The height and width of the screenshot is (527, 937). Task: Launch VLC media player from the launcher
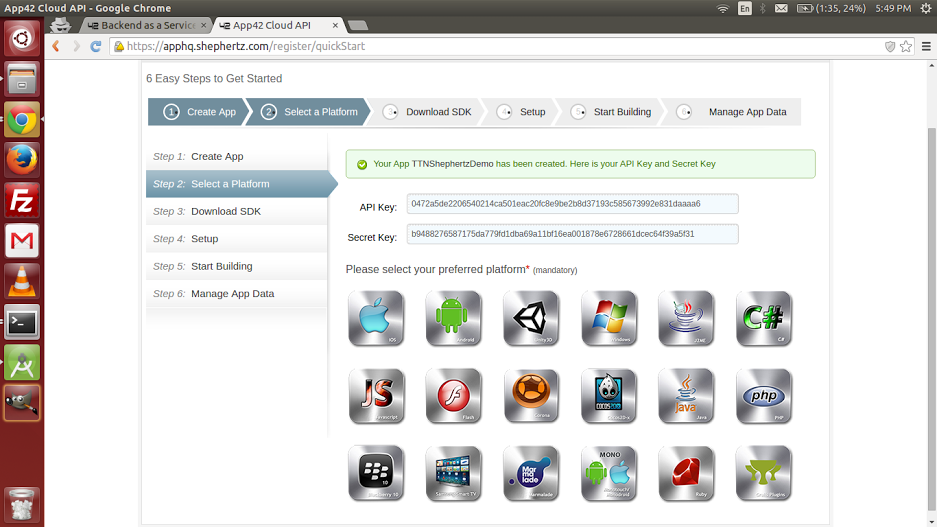click(x=22, y=281)
